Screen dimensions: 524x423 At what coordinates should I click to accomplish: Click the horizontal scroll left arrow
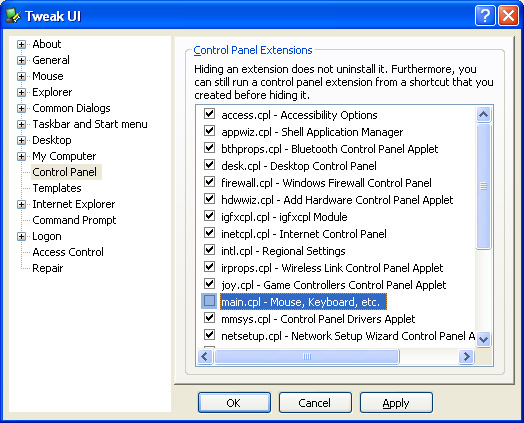coord(205,357)
